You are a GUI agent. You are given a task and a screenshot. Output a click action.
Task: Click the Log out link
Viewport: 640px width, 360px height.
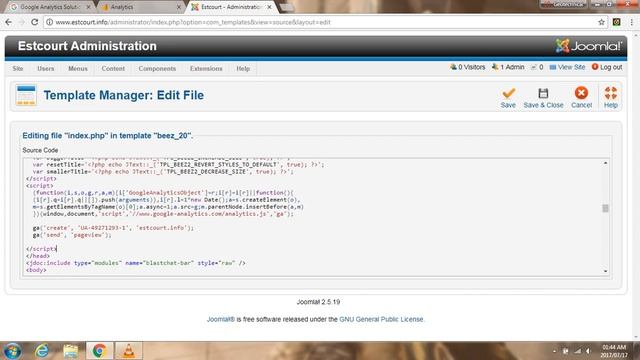tap(611, 67)
